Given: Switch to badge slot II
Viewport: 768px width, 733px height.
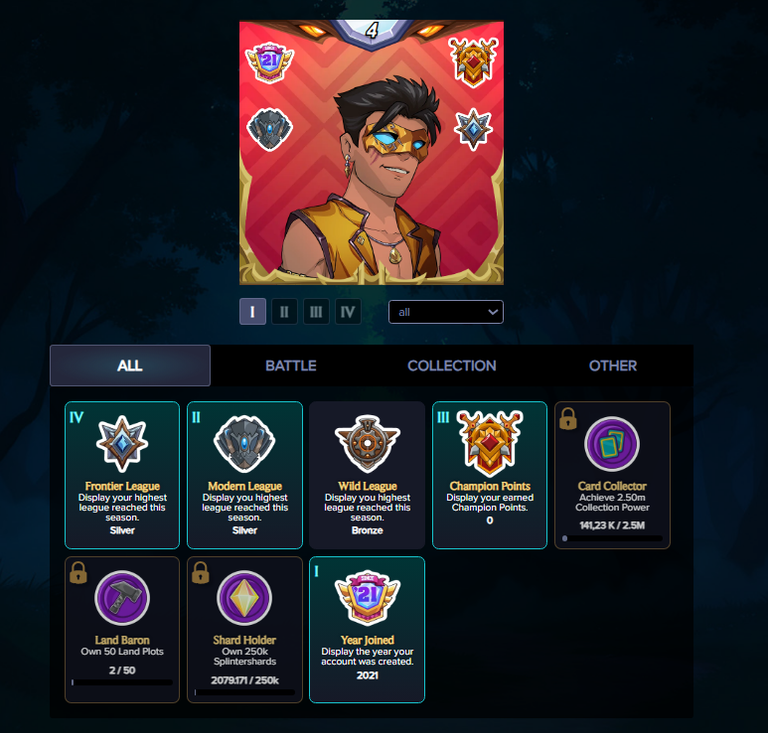Looking at the screenshot, I should pyautogui.click(x=284, y=312).
